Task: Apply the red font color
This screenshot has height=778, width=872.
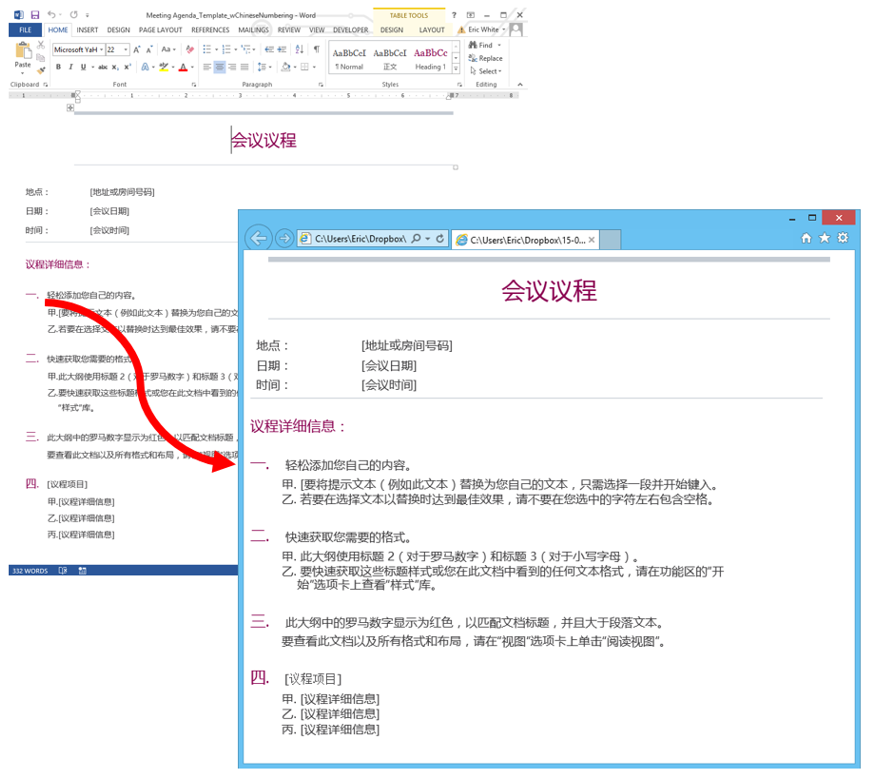Action: click(x=183, y=67)
